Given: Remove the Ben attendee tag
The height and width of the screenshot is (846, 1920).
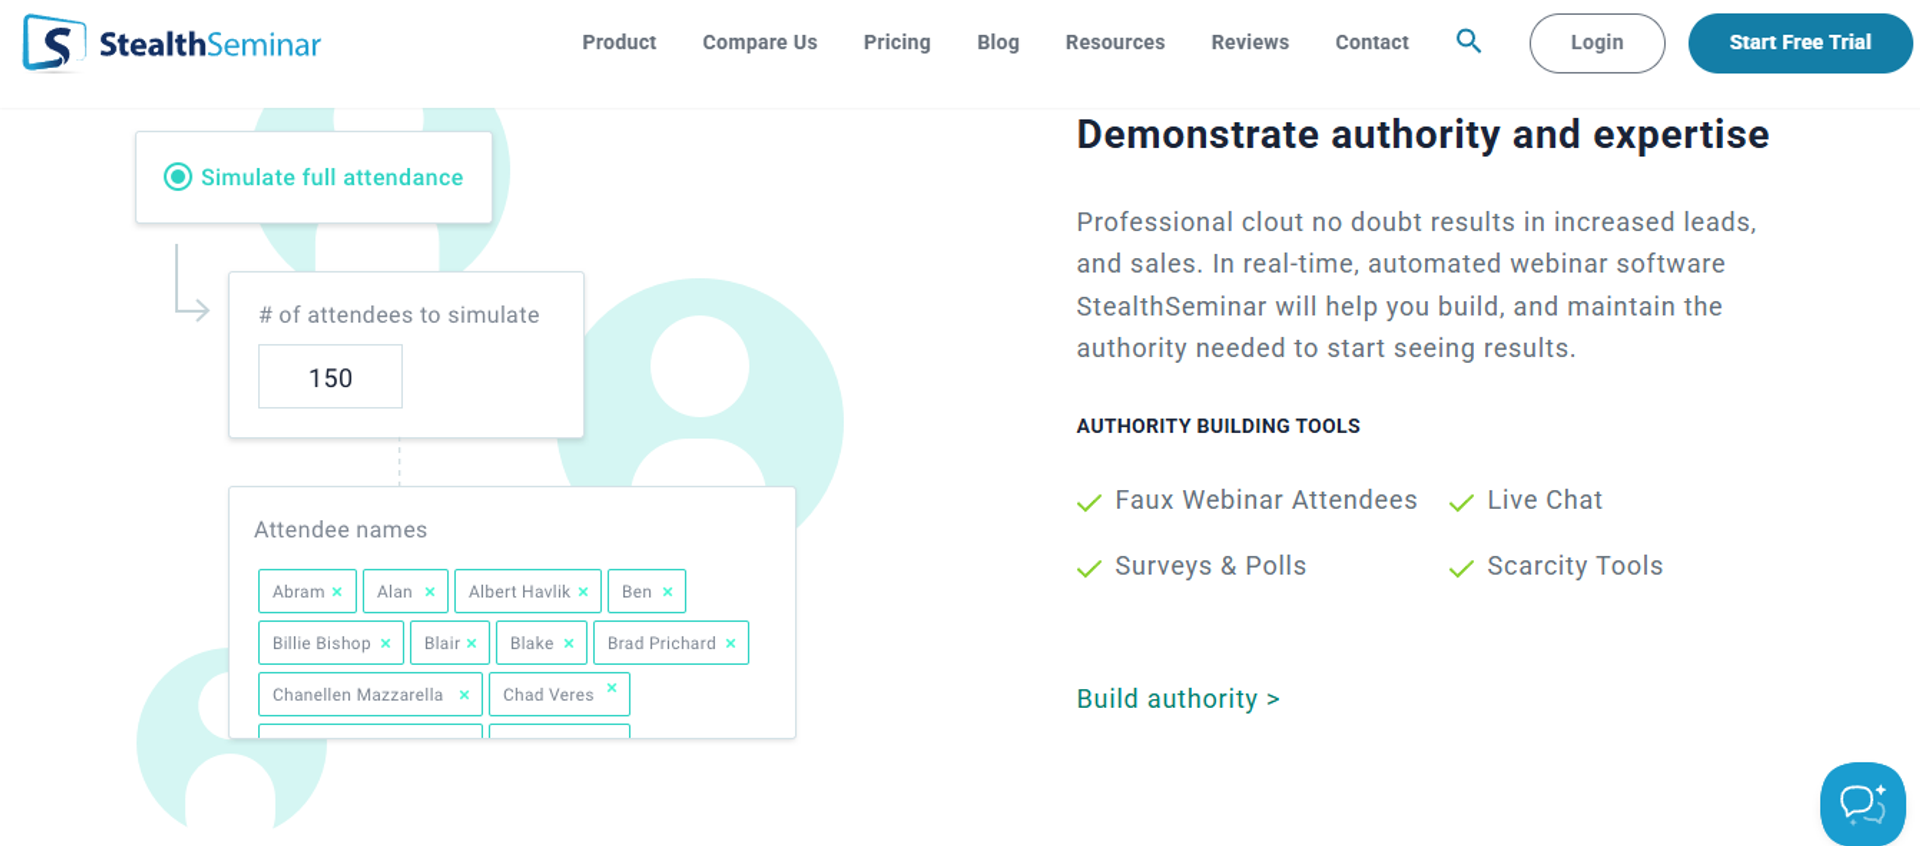Looking at the screenshot, I should pos(667,592).
